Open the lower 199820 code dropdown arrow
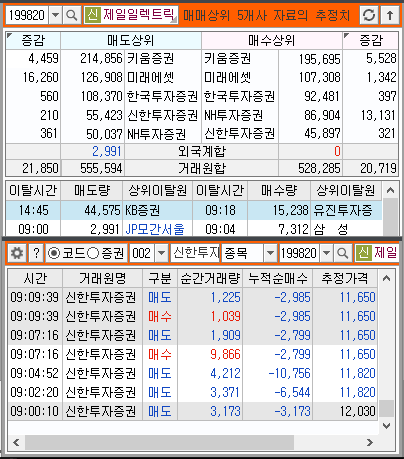Screen dimensions: 404x459 (327, 253)
